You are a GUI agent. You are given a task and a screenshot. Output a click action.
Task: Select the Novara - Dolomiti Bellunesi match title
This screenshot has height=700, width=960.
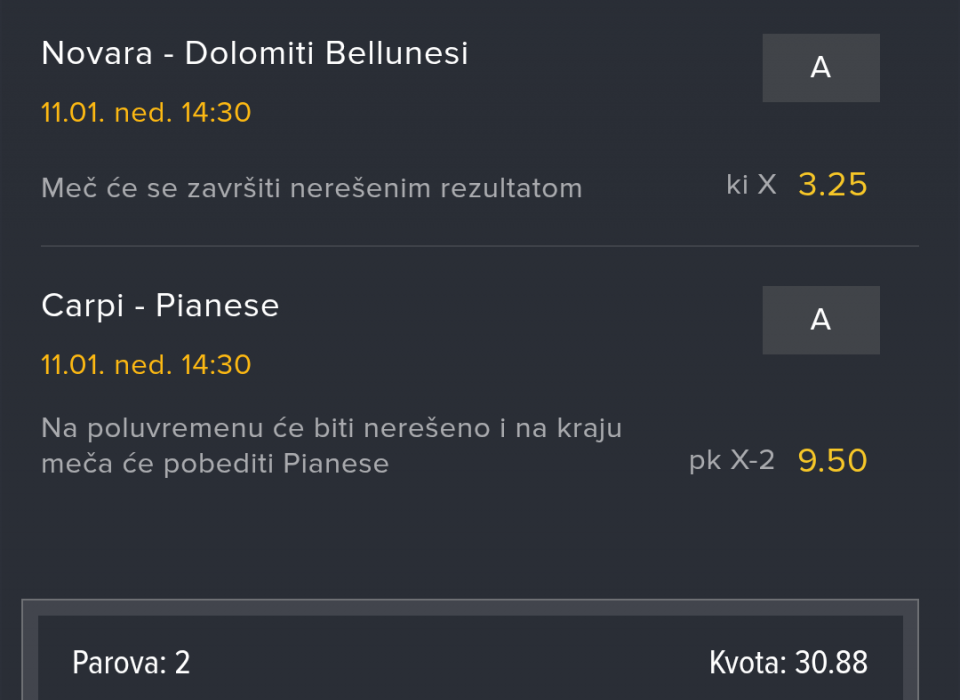(255, 54)
